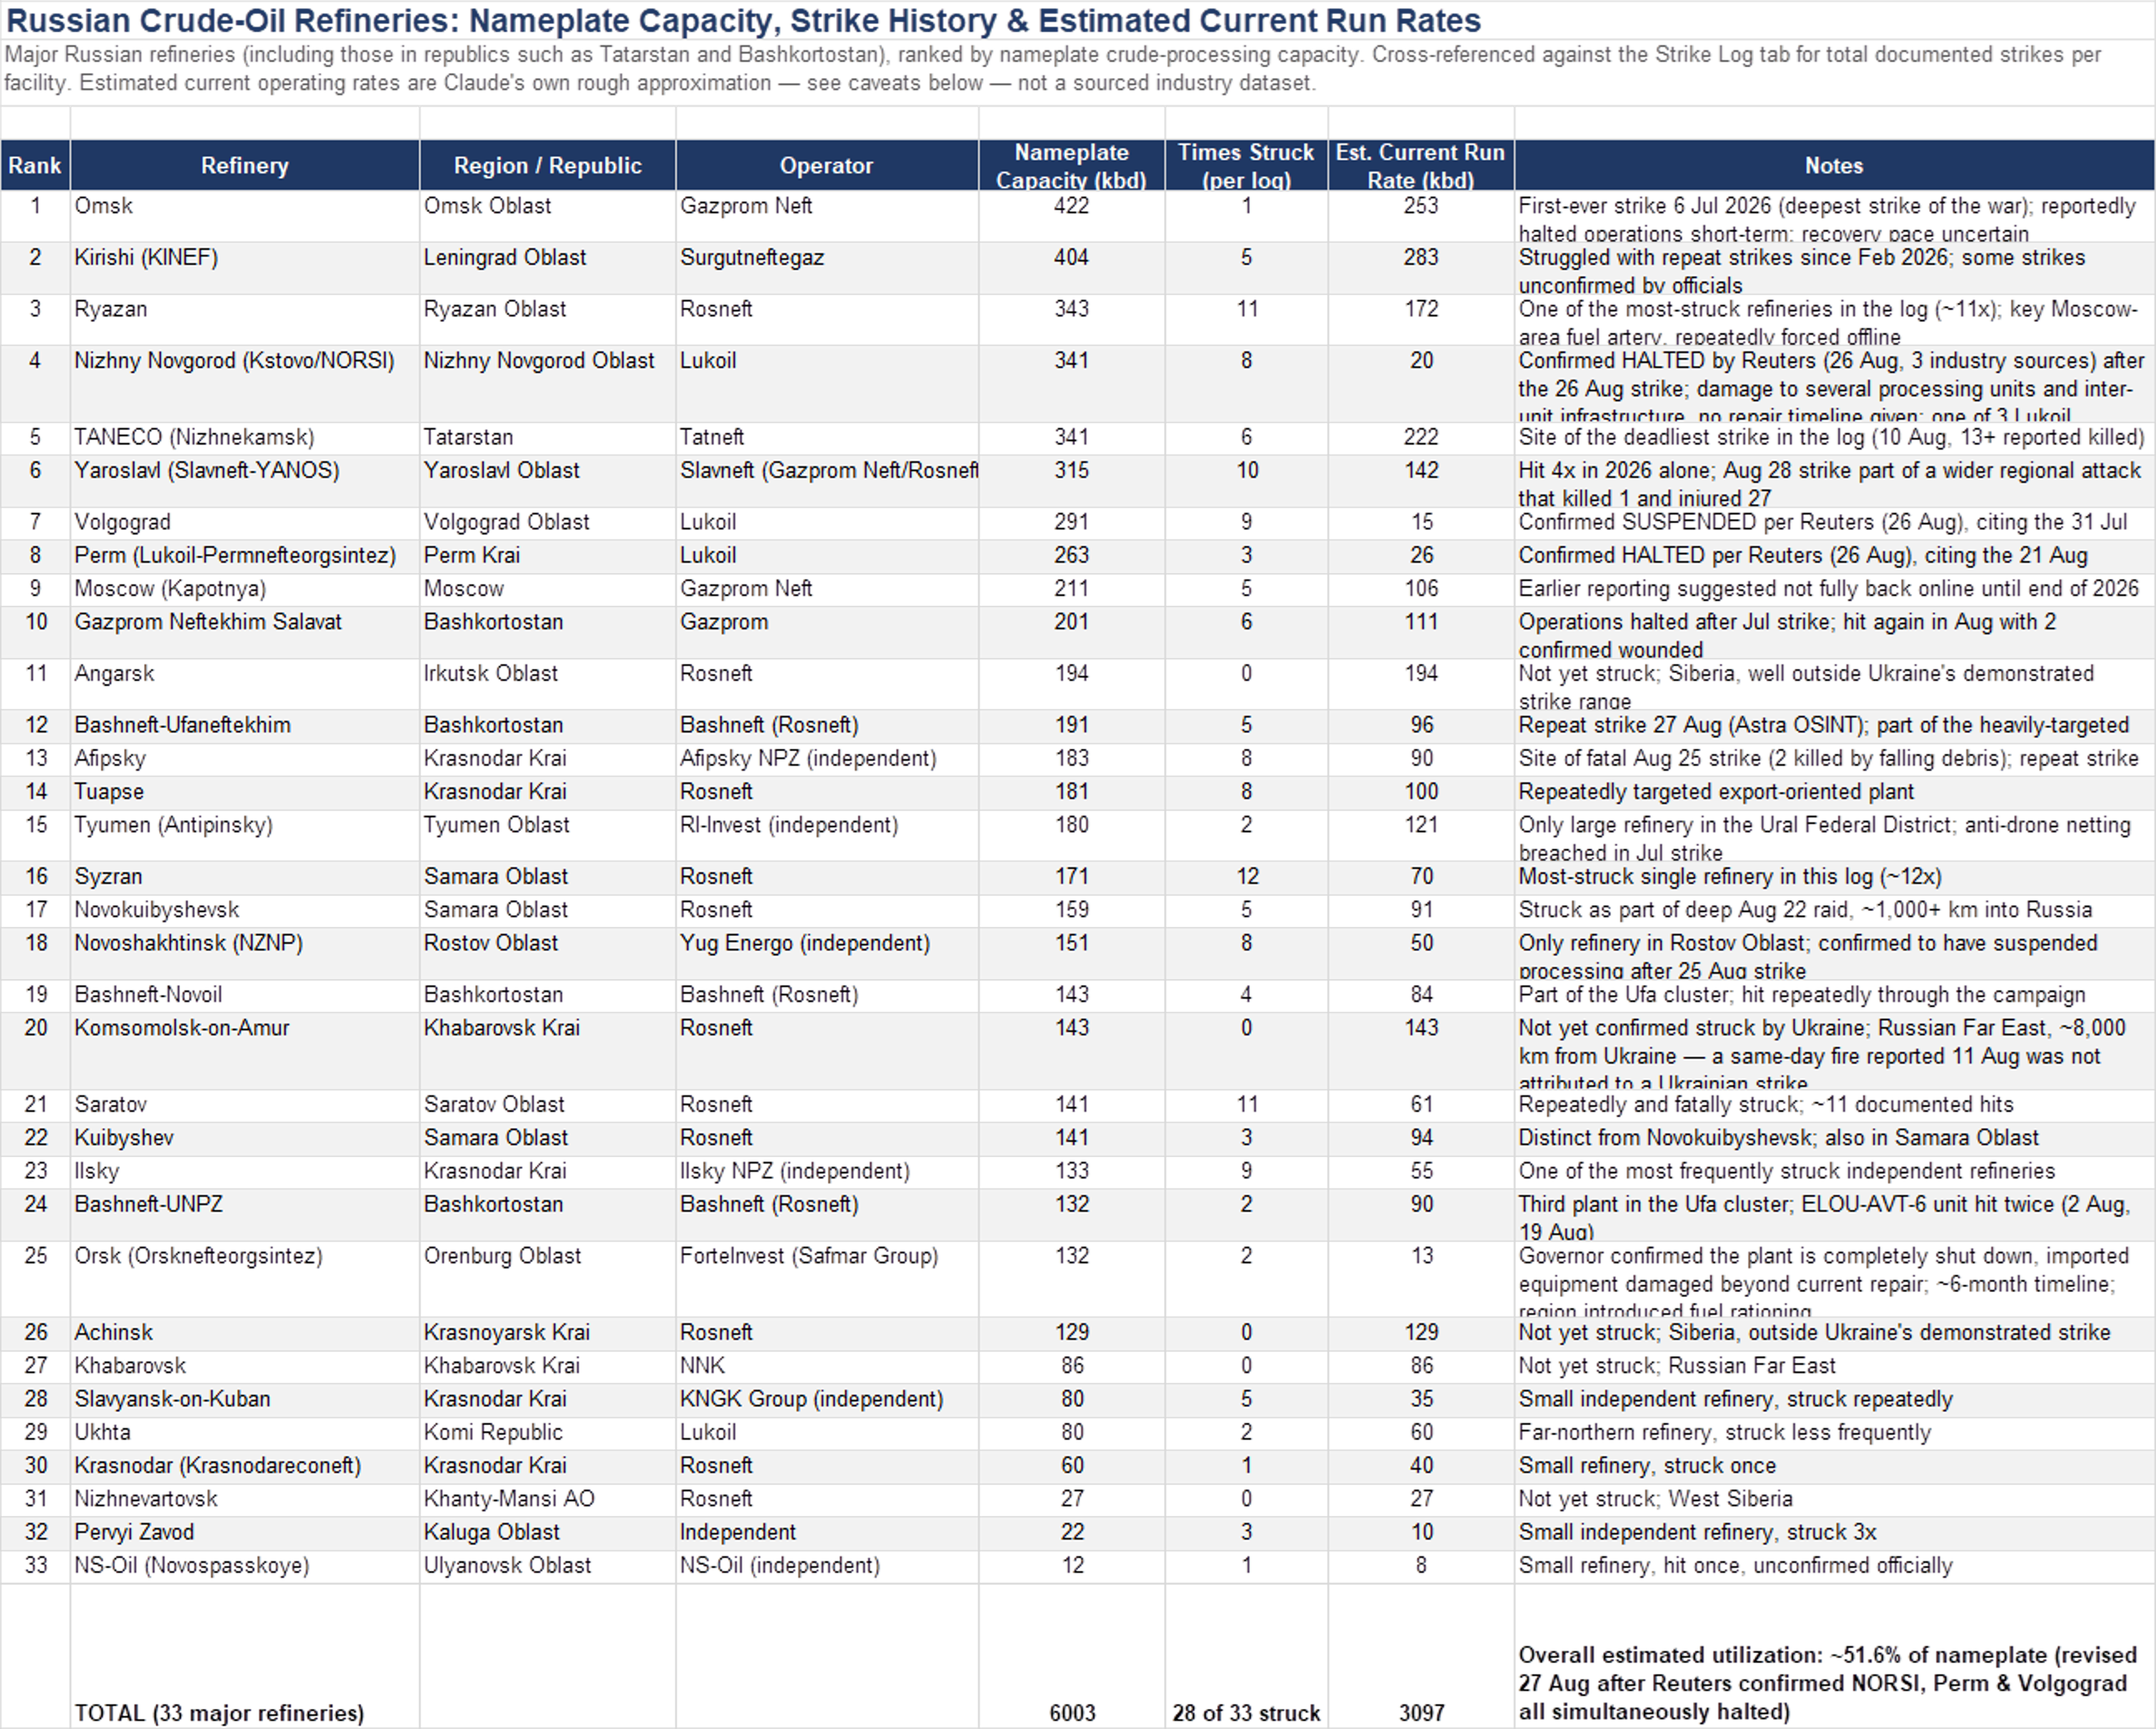The image size is (2156, 1729).
Task: Click the RI-Invest (independent) operator cell
Action: pos(827,836)
